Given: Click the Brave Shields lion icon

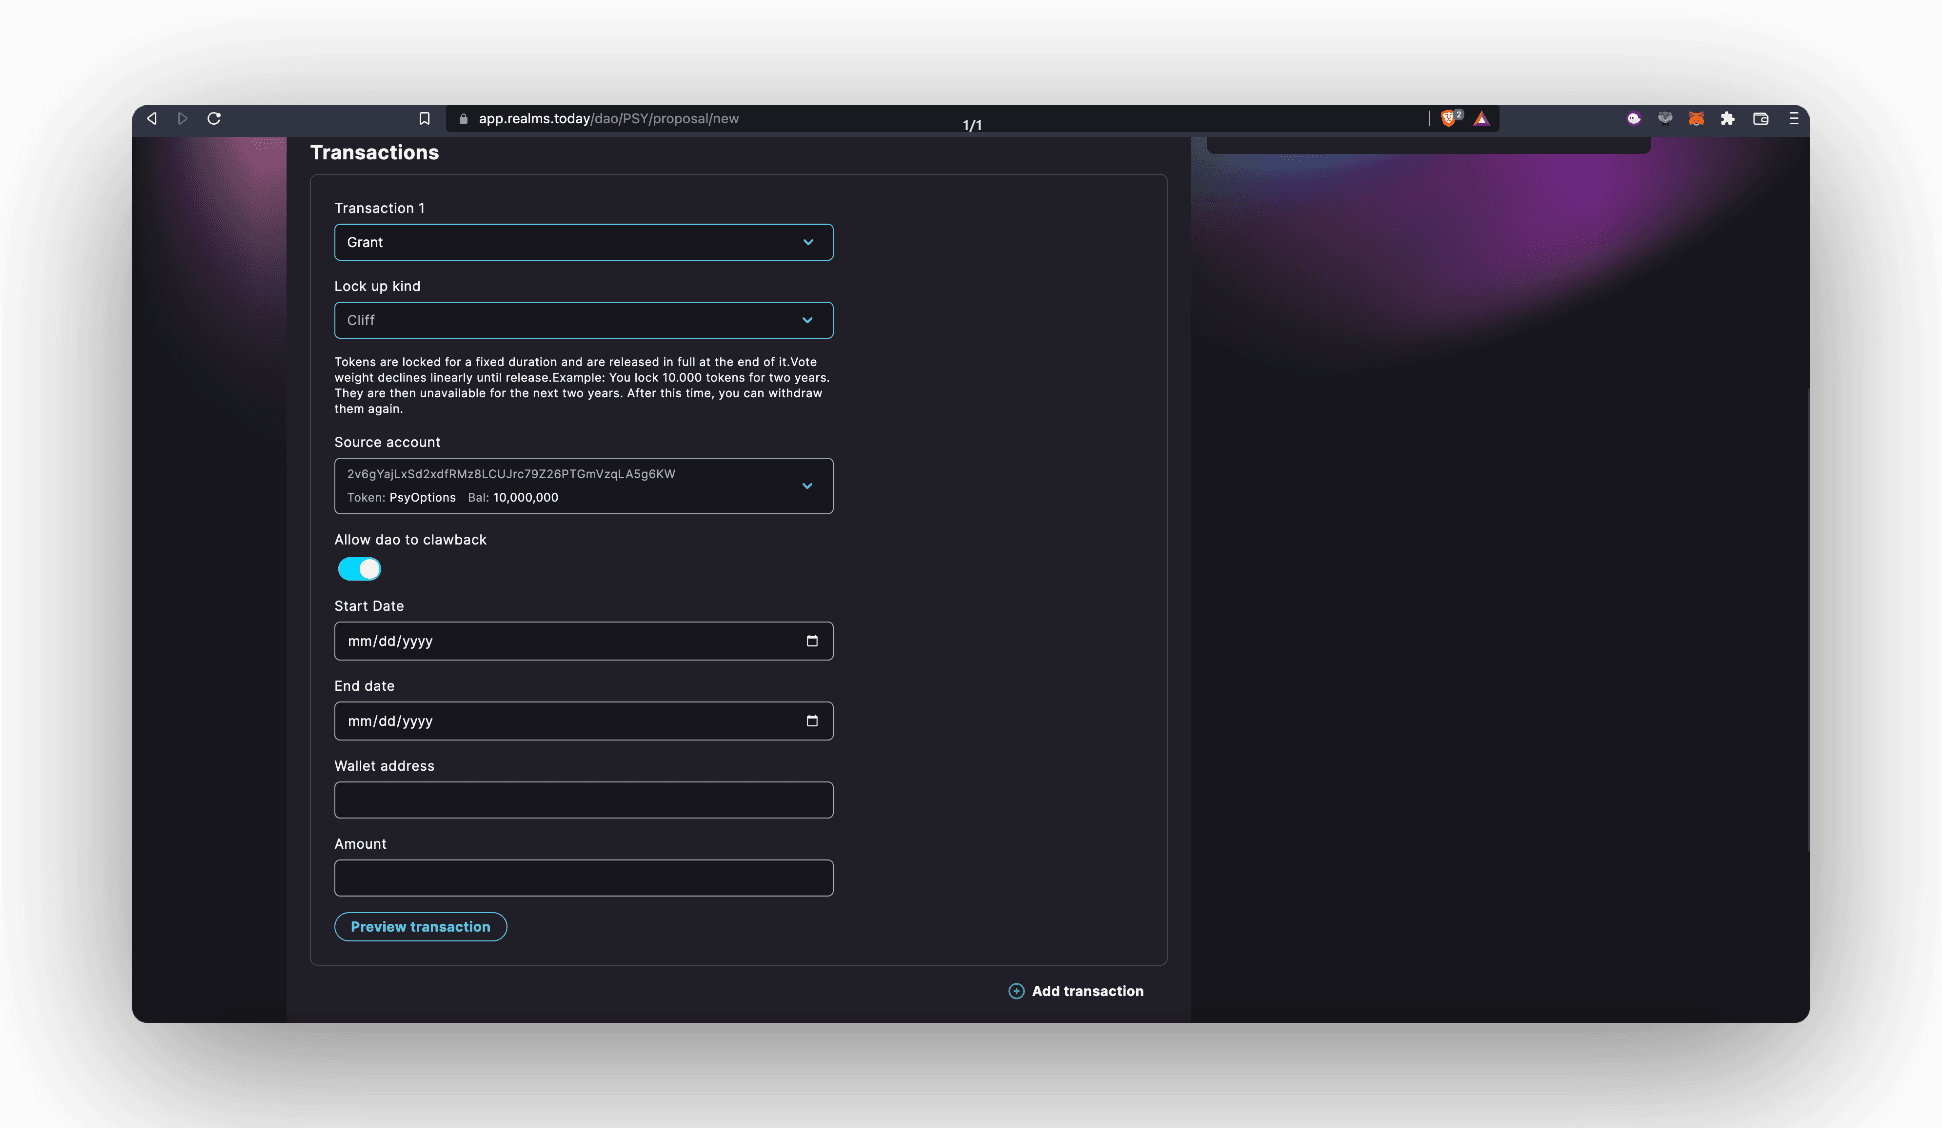Looking at the screenshot, I should (x=1448, y=119).
